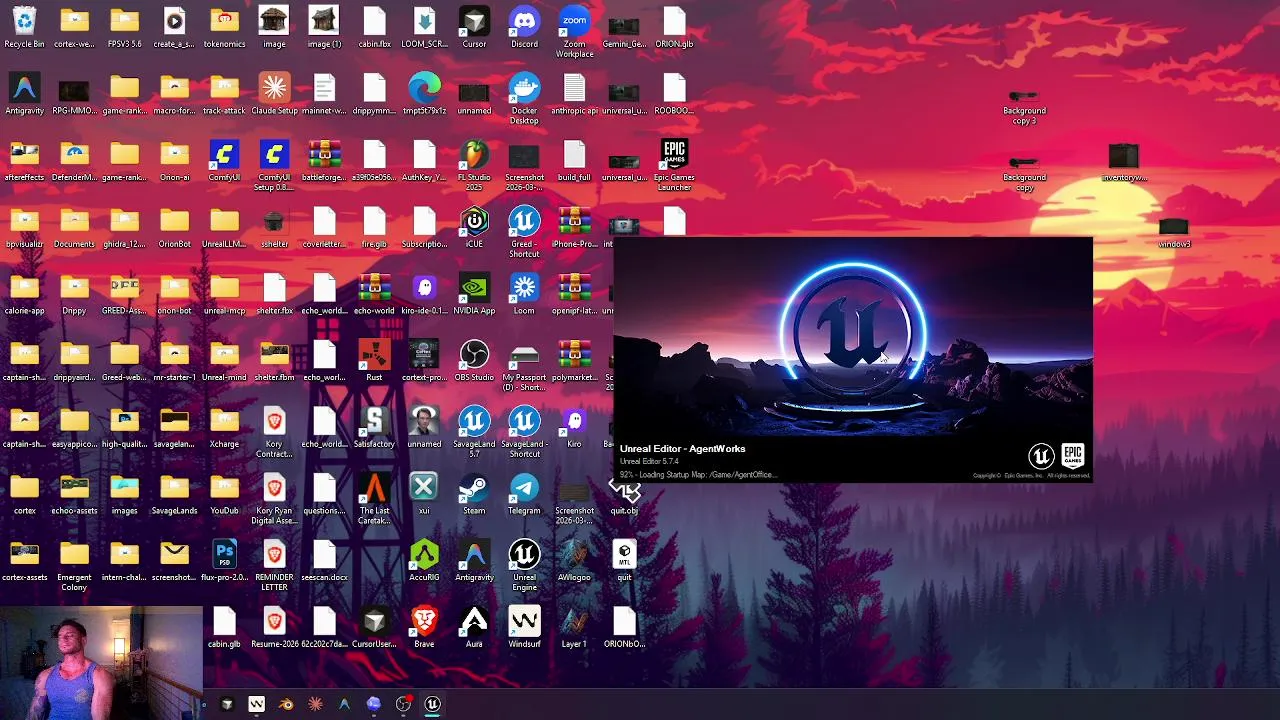Select the ORION.glb file
Viewport: 1280px width, 720px height.
click(x=674, y=28)
